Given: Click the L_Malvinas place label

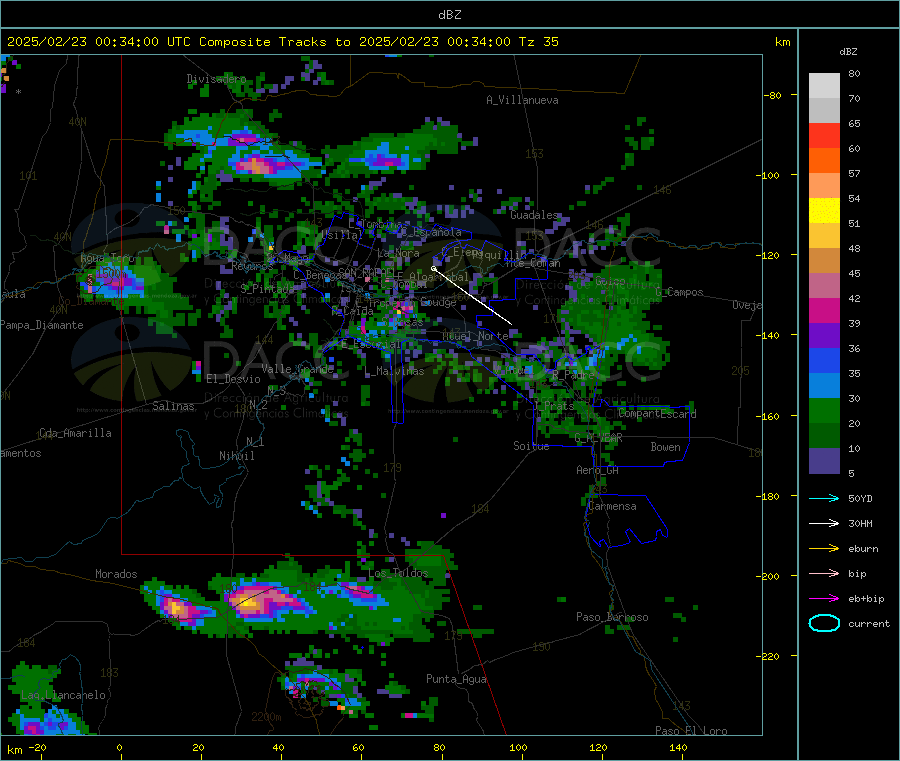Looking at the screenshot, I should coord(394,371).
